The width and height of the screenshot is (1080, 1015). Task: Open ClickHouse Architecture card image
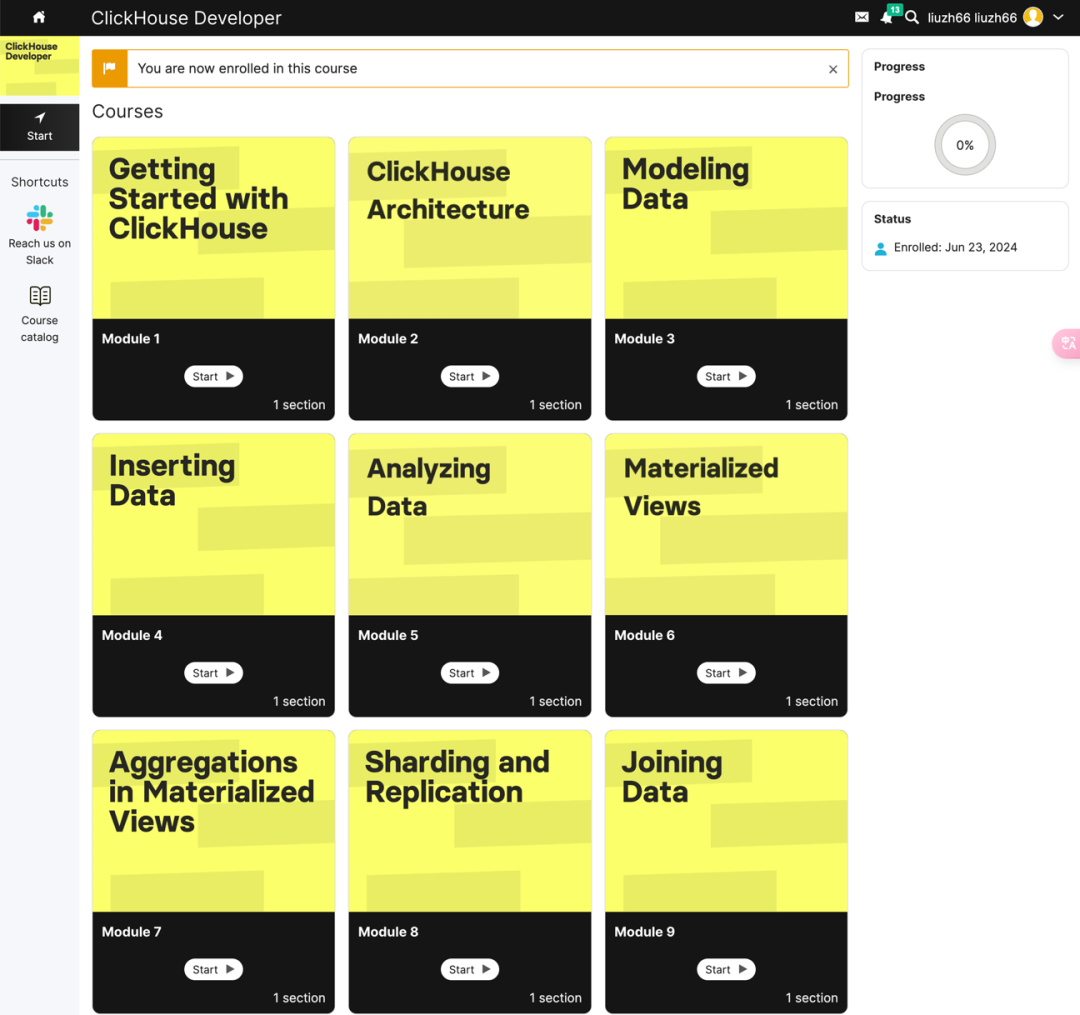470,228
